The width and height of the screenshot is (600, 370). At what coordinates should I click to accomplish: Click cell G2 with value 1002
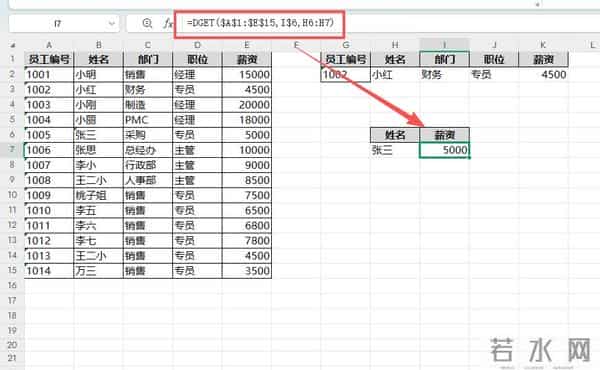346,75
